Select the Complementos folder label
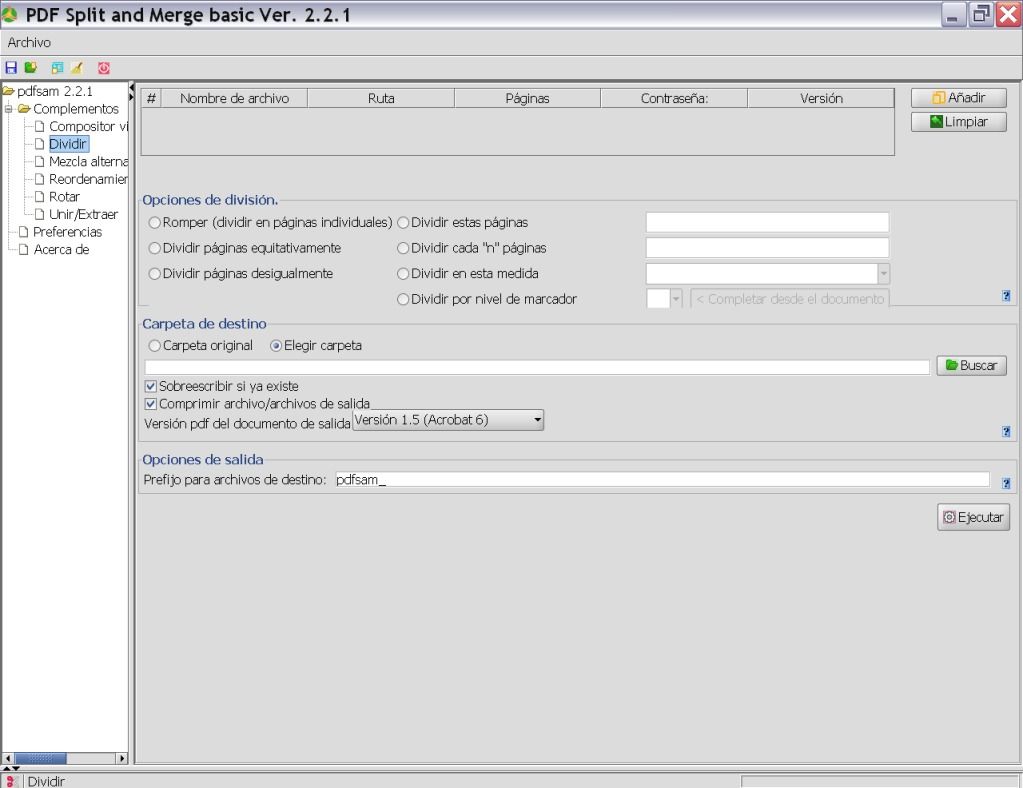Viewport: 1023px width, 788px height. click(x=76, y=109)
